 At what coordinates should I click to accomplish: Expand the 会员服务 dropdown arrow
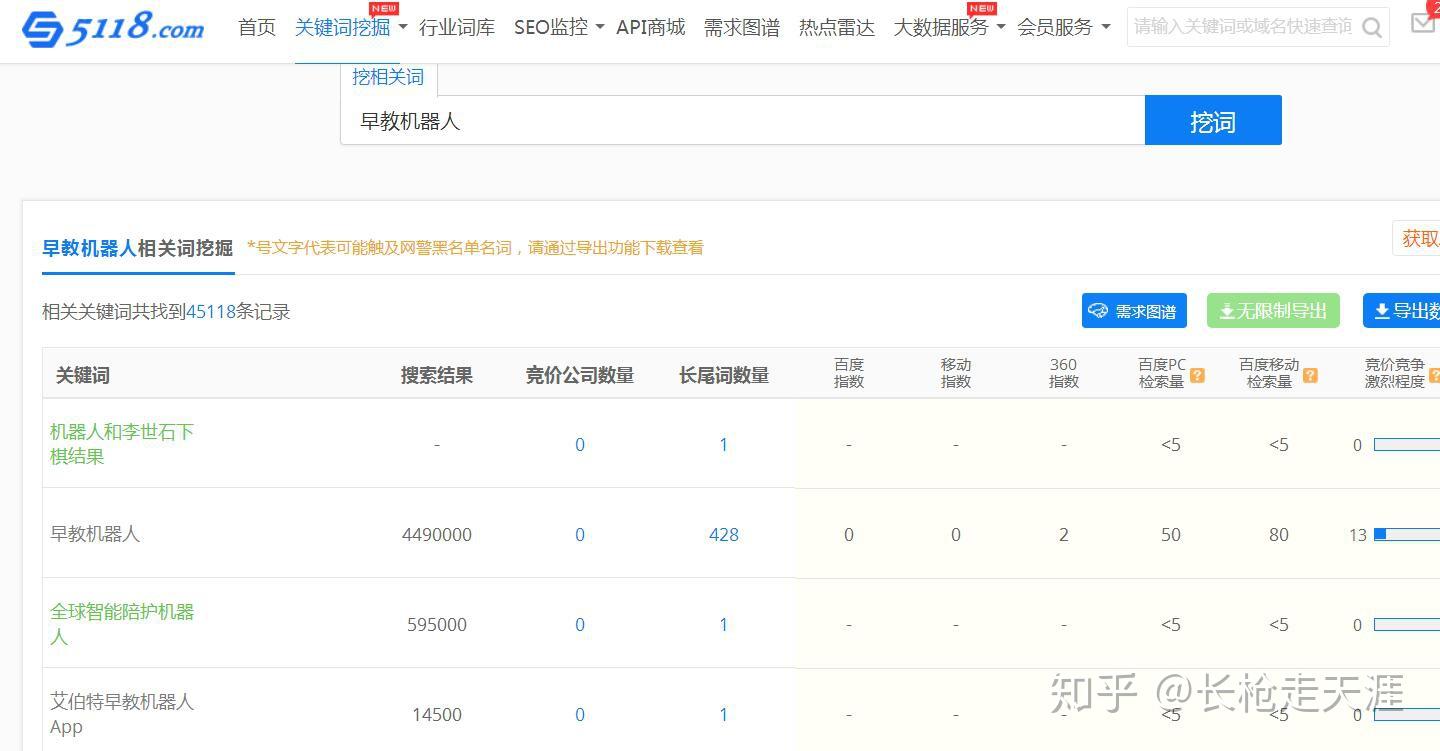click(x=1105, y=28)
